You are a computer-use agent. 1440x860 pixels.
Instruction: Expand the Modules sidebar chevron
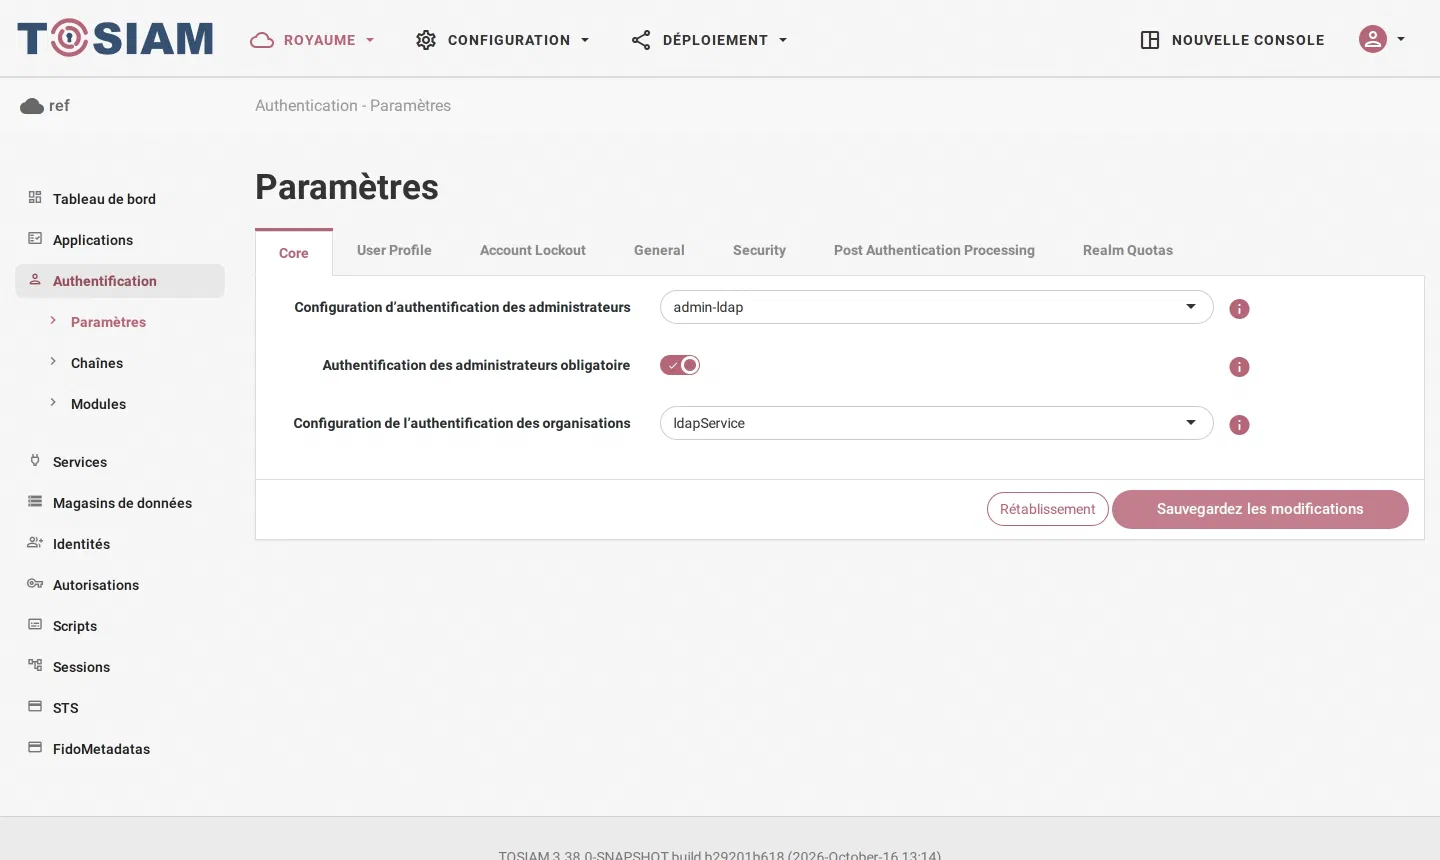point(53,403)
